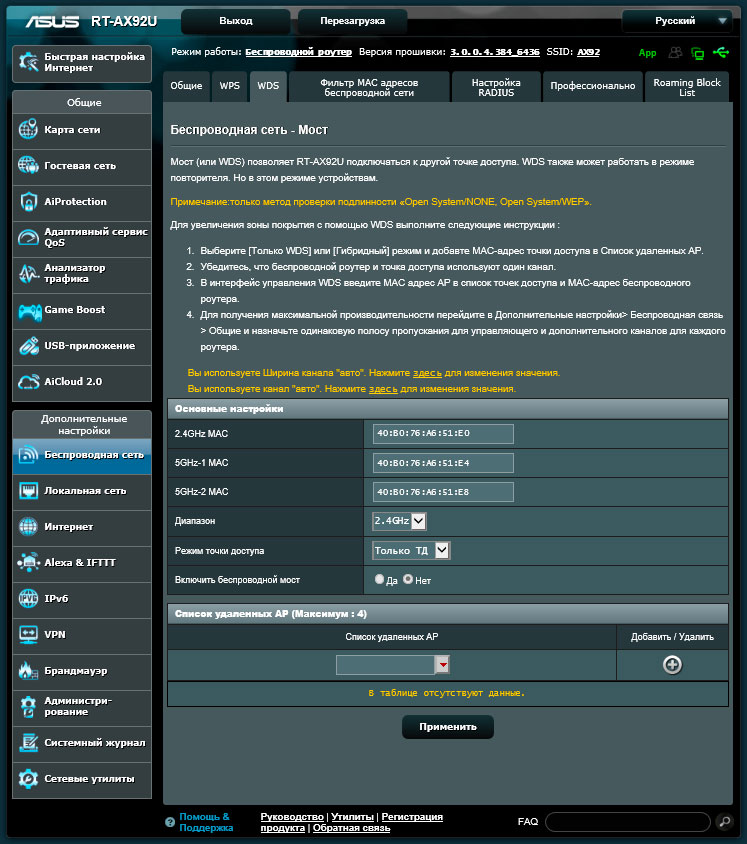747x844 pixels.
Task: Open the Настройка RADIUS tab
Action: click(496, 87)
